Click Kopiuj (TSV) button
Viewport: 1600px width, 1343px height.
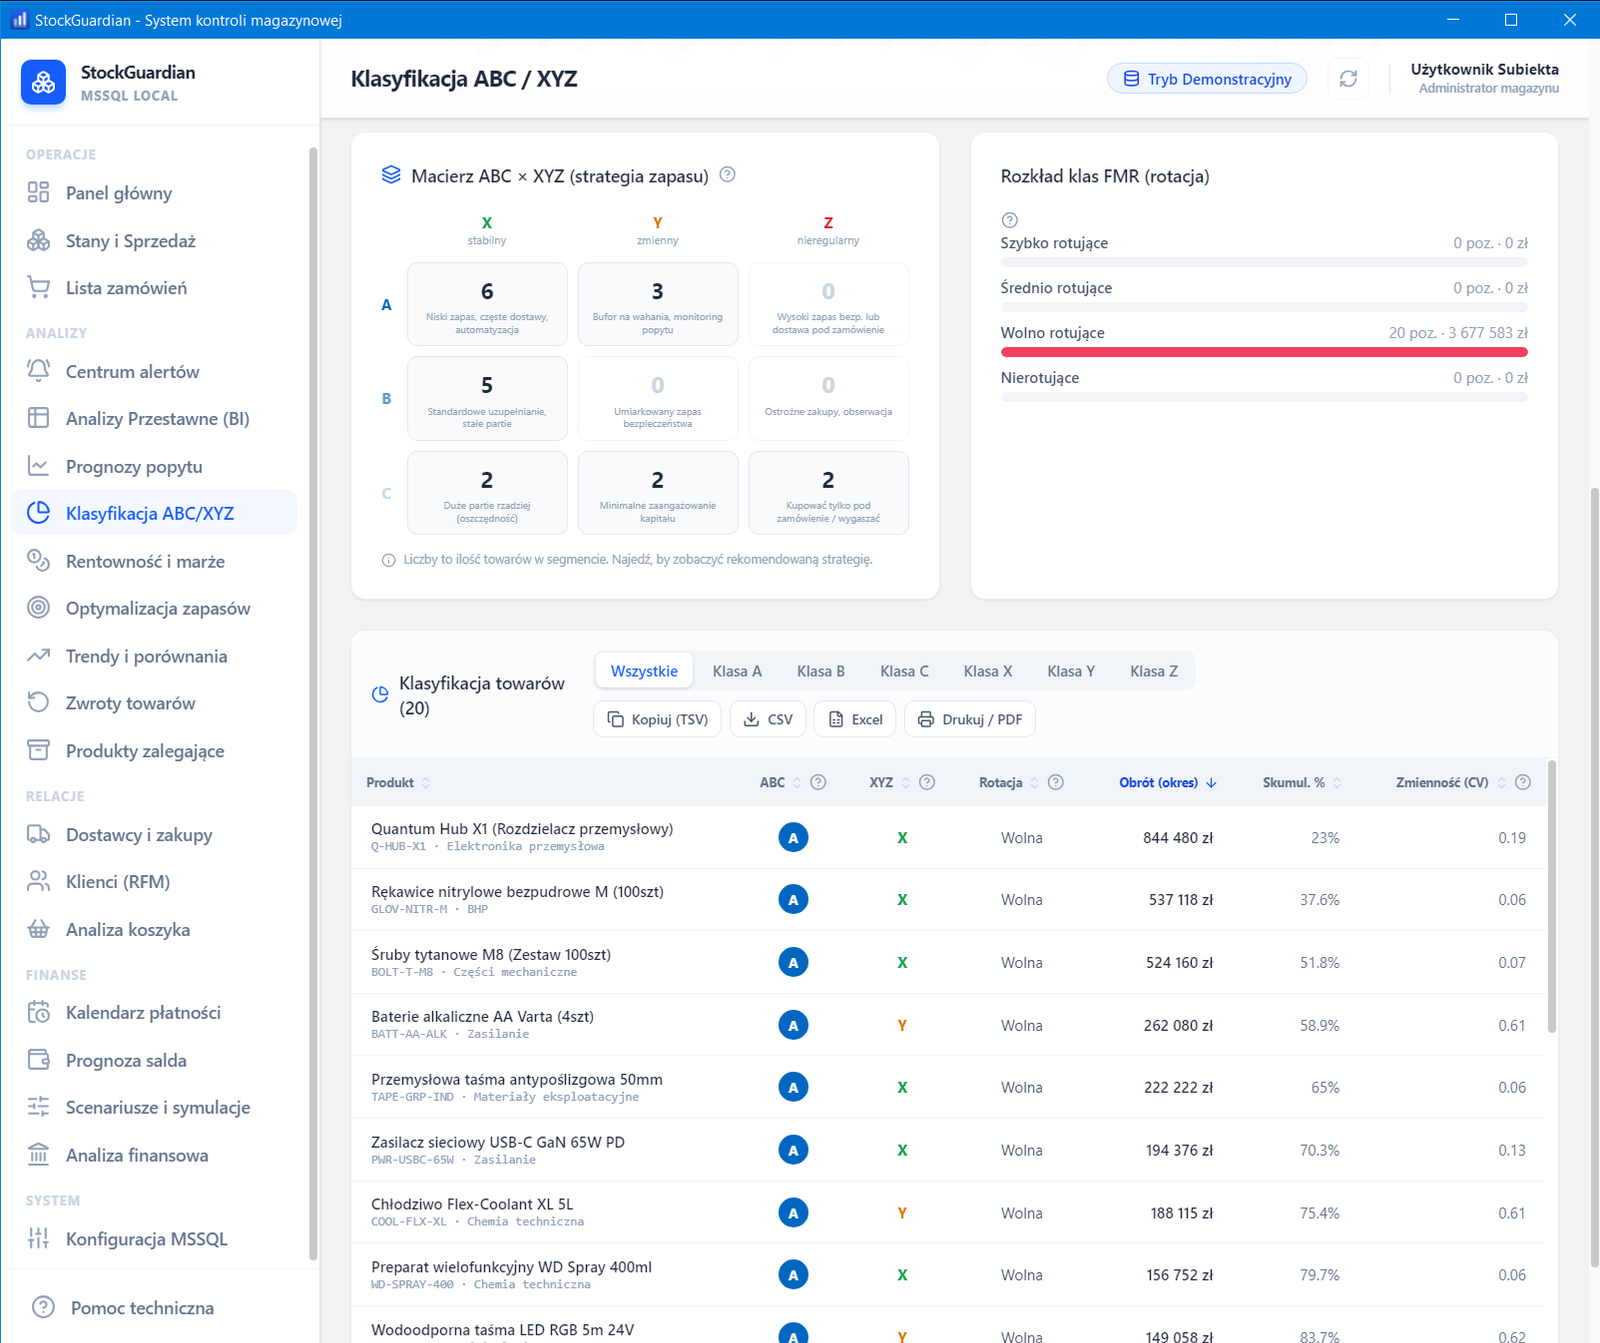(657, 719)
